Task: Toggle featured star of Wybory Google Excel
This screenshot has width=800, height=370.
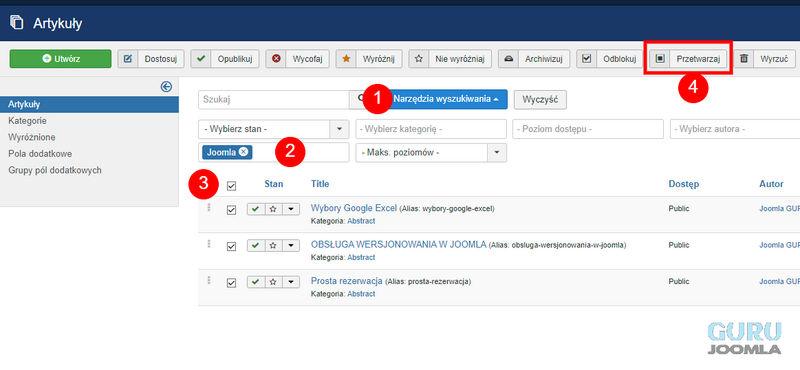Action: pos(273,209)
